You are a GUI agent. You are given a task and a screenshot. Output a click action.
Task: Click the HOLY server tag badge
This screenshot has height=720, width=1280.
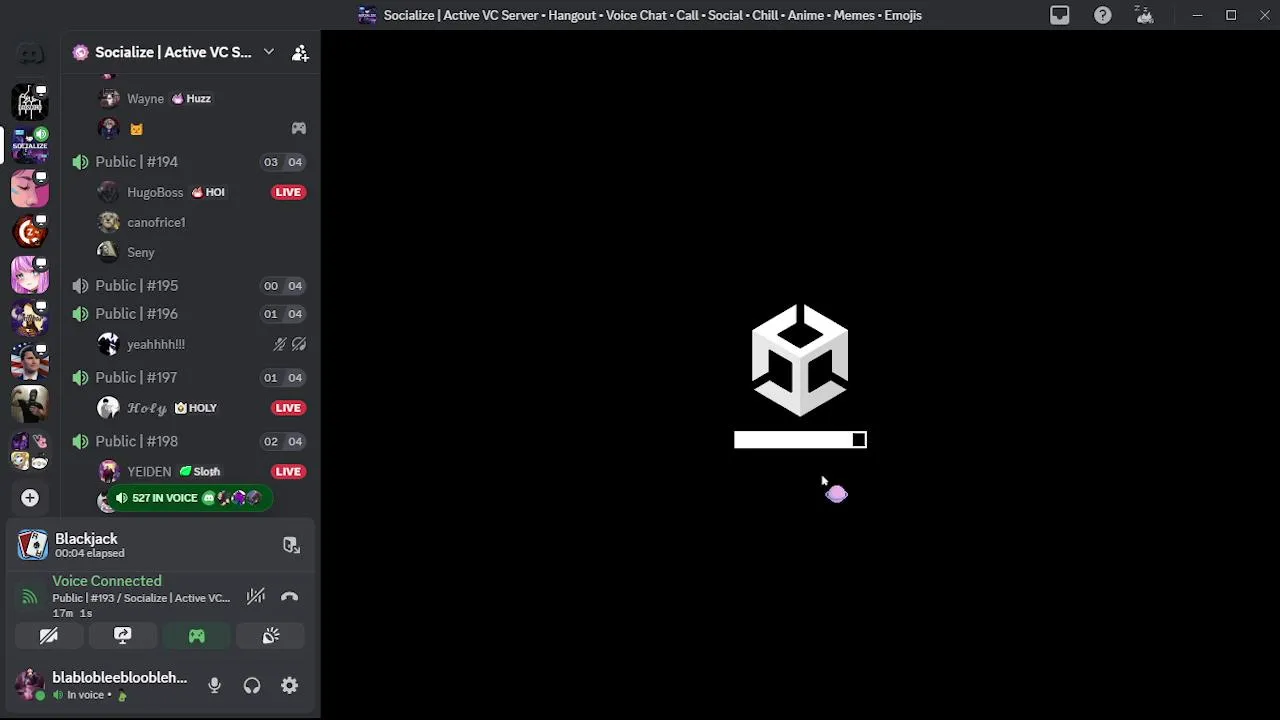[196, 408]
